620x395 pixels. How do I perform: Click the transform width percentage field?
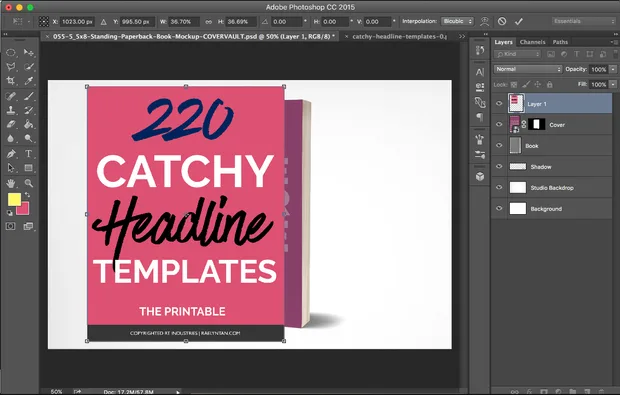183,22
